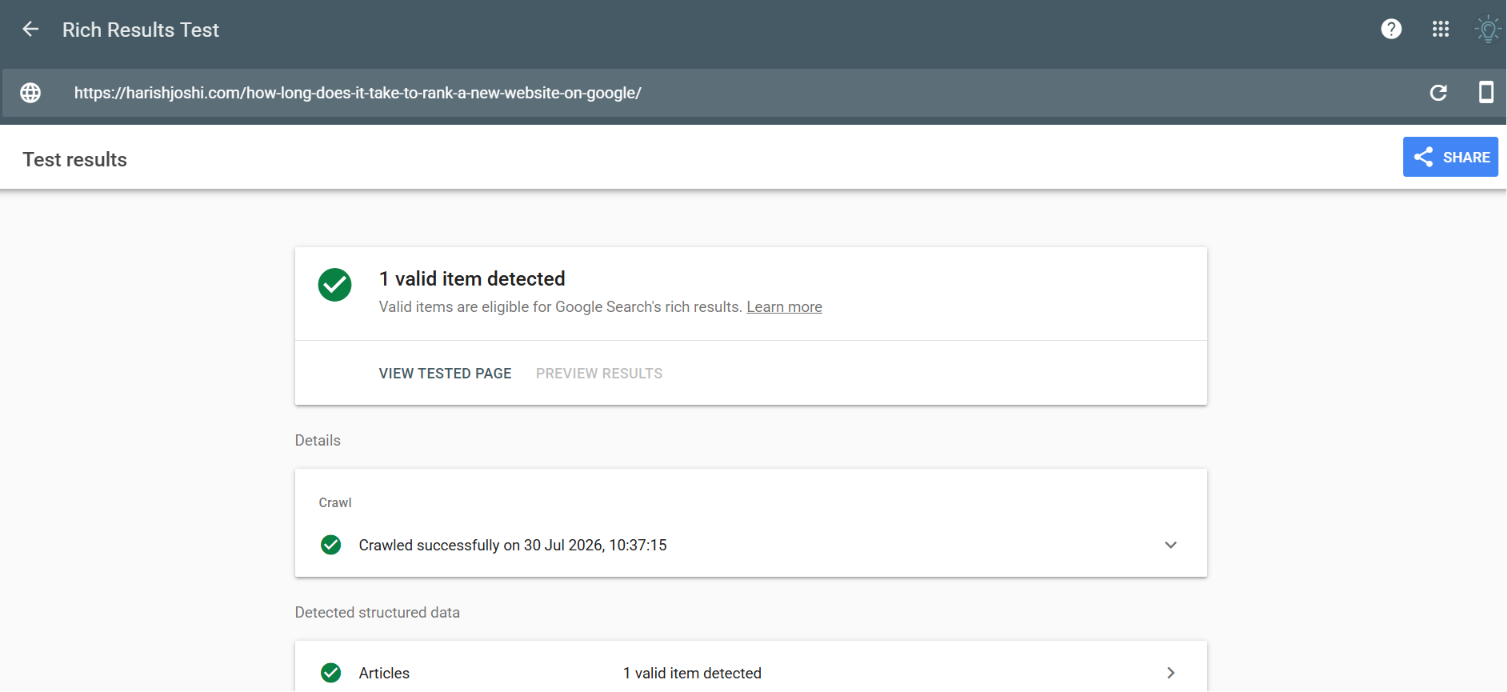Click the Rich Results Test title
The height and width of the screenshot is (692, 1507).
click(141, 30)
